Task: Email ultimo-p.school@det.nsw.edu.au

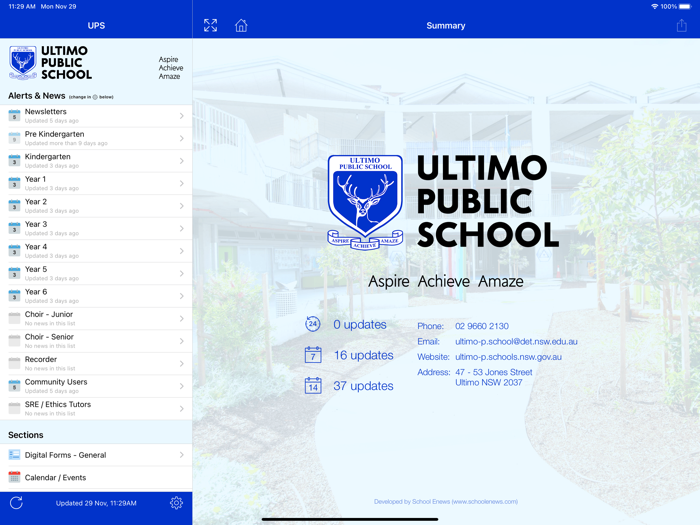Action: (516, 342)
